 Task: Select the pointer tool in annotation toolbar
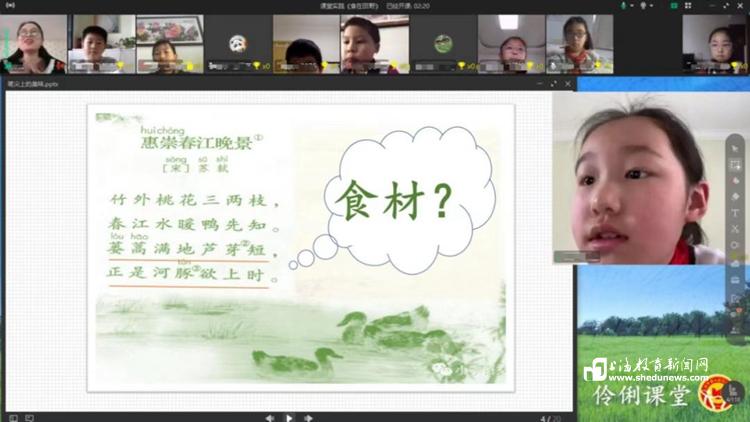click(735, 149)
